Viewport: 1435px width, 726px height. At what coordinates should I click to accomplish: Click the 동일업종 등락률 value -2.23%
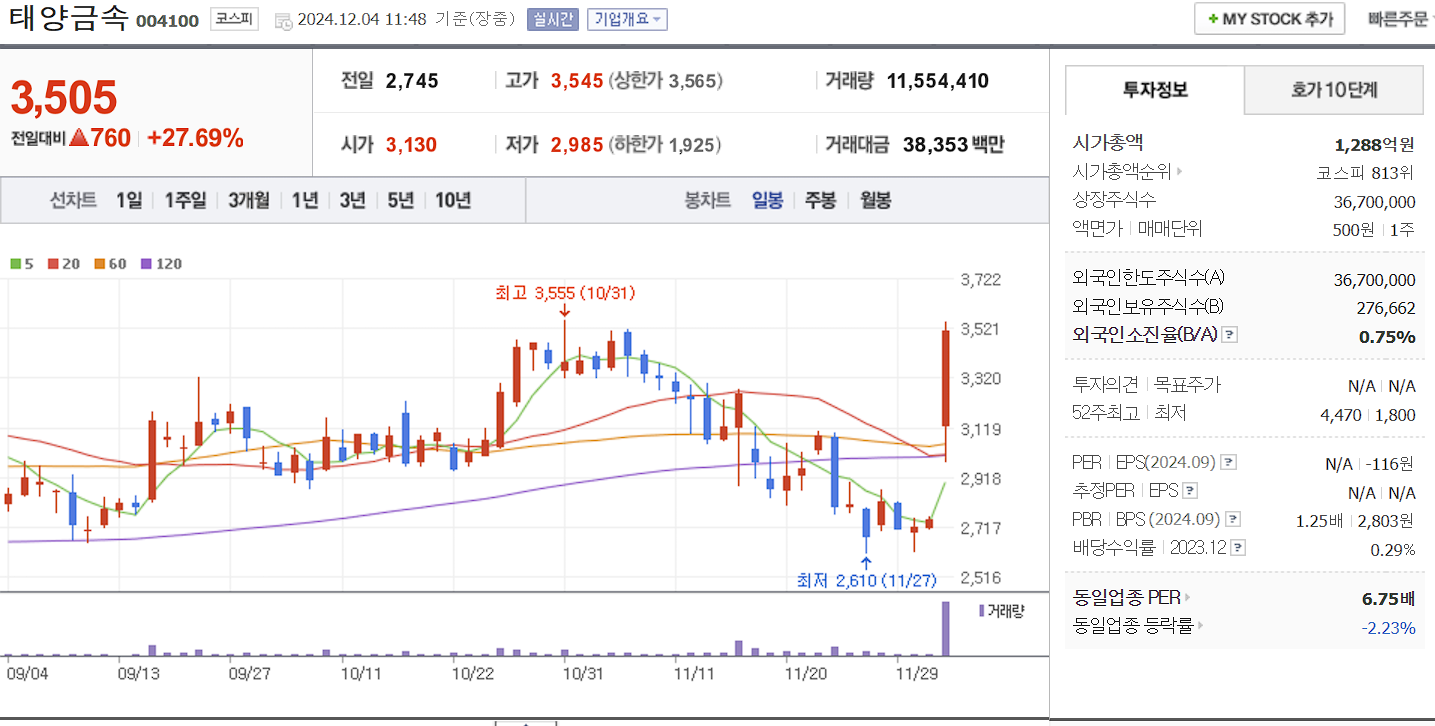tap(1388, 628)
